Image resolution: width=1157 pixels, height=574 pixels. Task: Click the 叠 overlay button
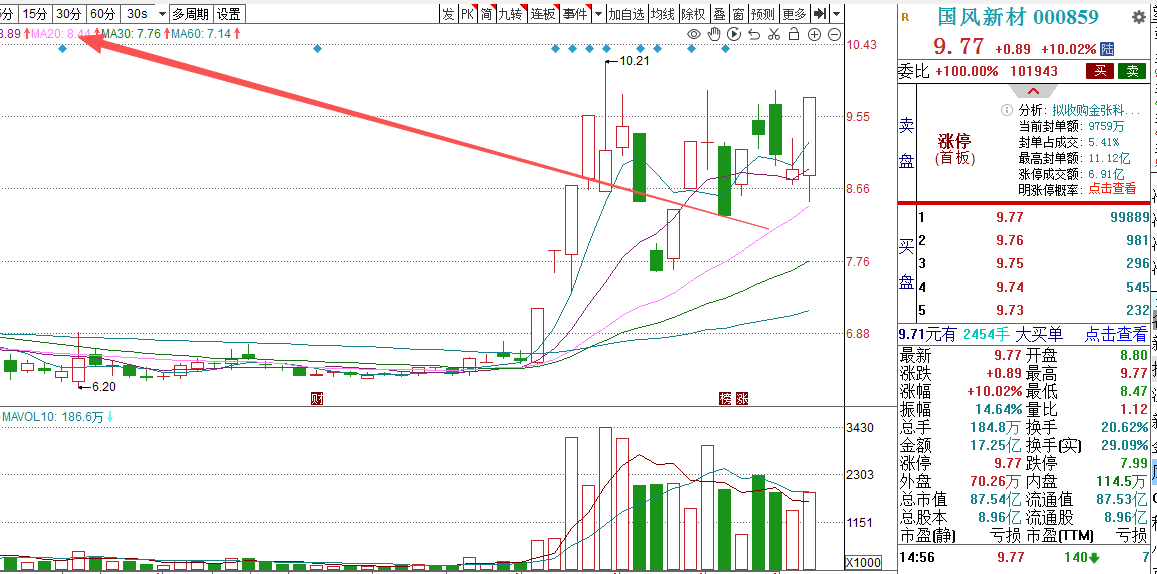click(x=719, y=14)
